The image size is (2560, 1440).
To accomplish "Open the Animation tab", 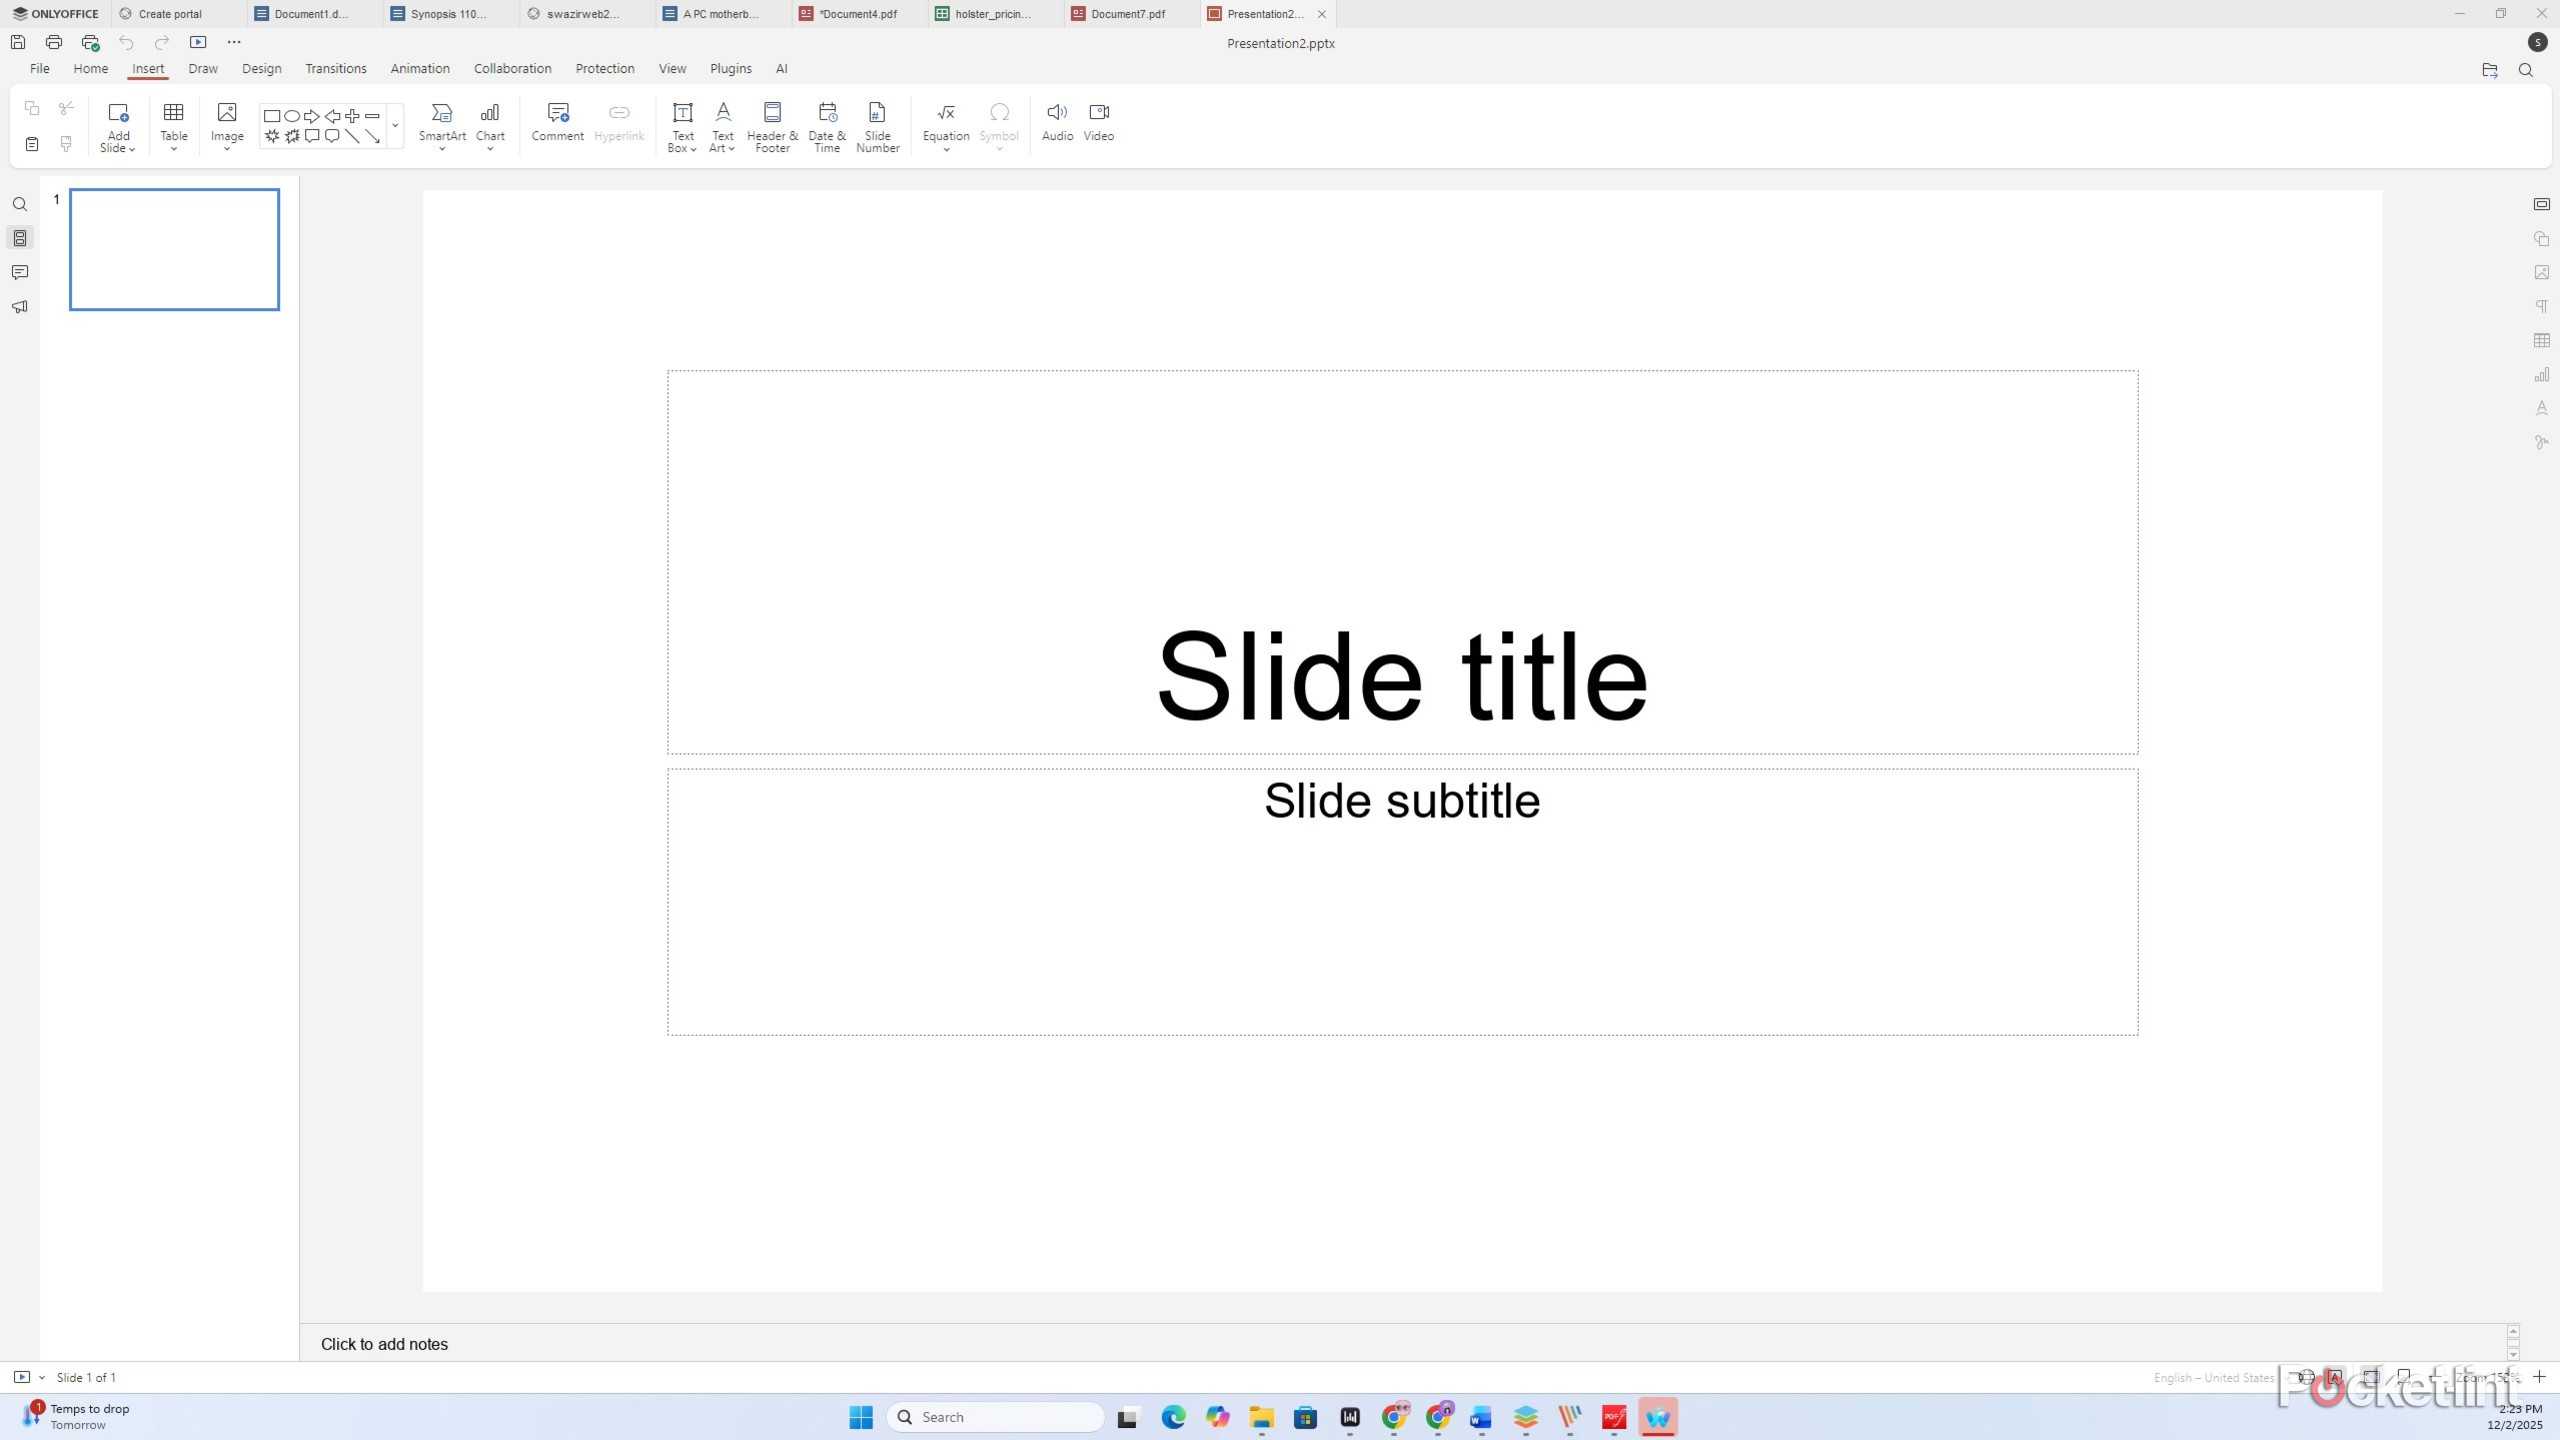I will (x=420, y=68).
